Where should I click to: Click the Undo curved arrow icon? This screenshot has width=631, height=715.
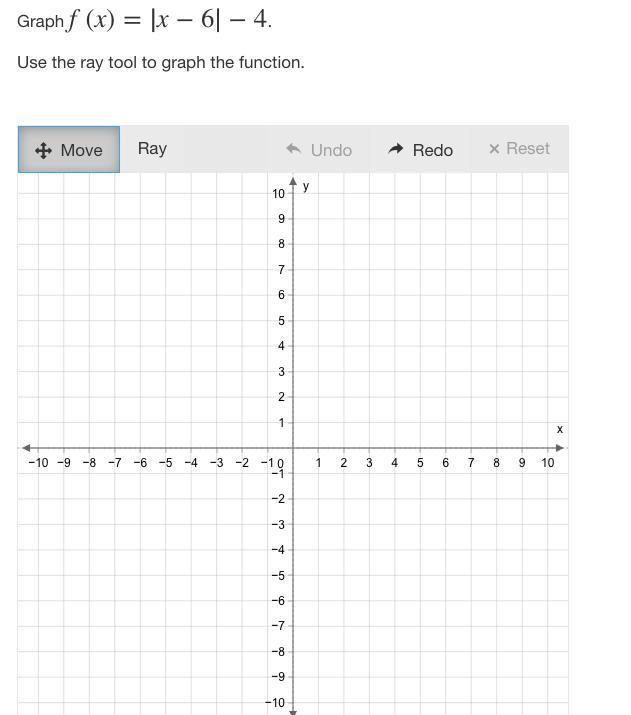pos(294,149)
